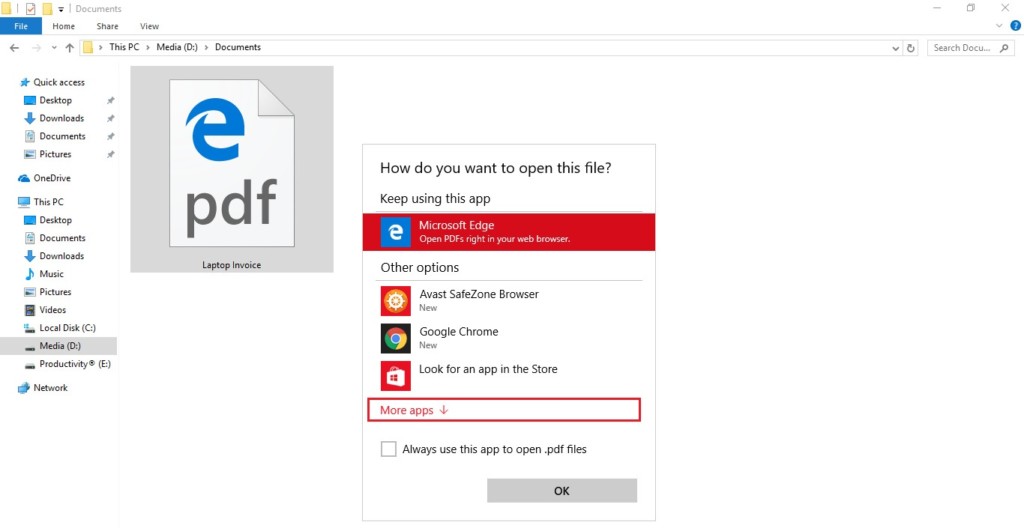
Task: Open the File ribbon tab
Action: pos(21,26)
